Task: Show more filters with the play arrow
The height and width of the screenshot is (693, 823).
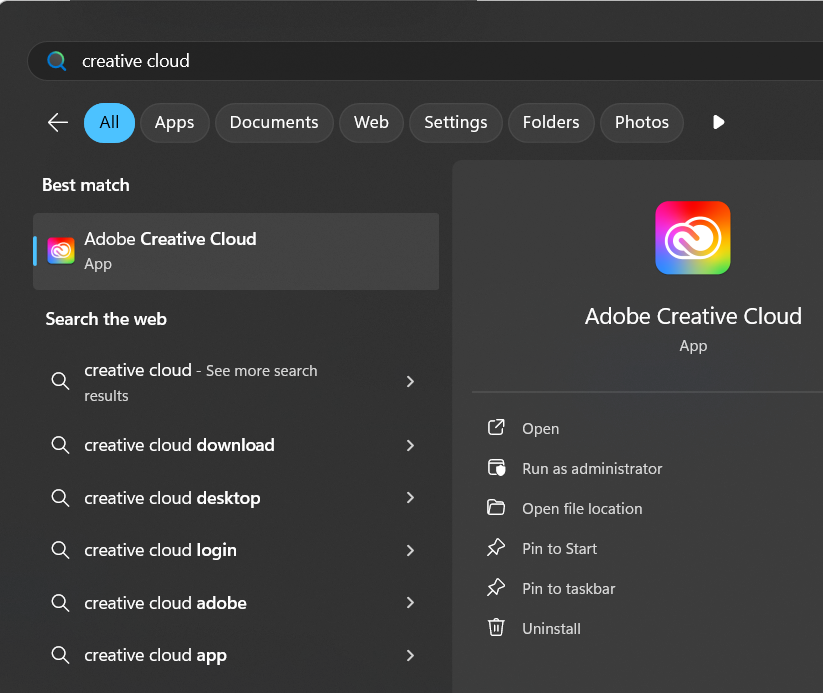Action: tap(719, 122)
